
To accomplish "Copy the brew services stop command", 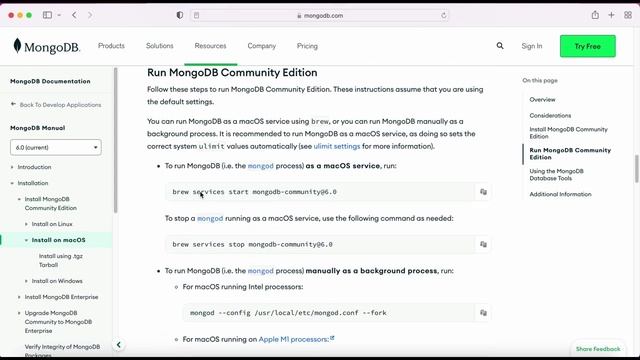I will [483, 244].
